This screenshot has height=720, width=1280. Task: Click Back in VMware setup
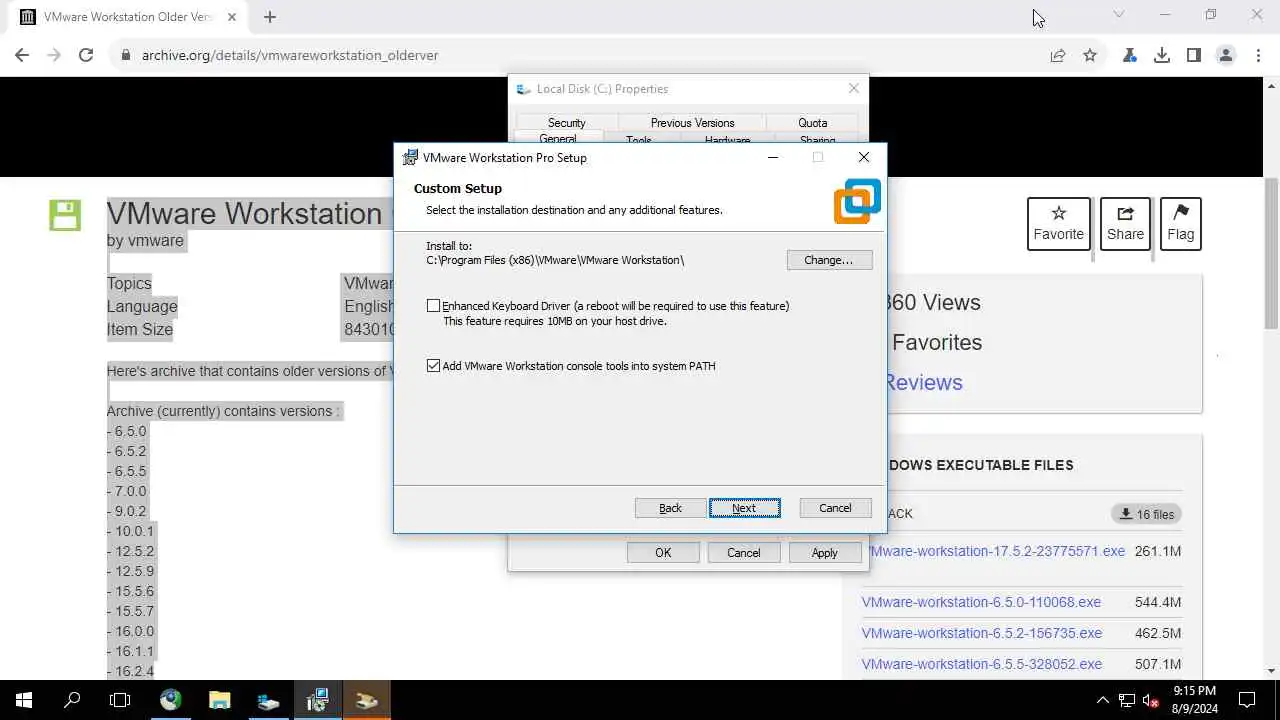670,508
